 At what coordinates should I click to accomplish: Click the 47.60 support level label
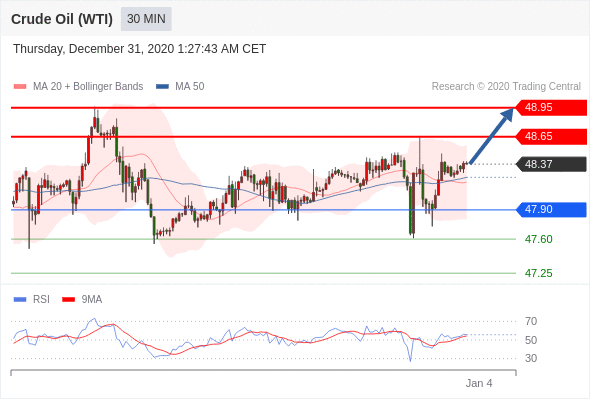point(539,239)
